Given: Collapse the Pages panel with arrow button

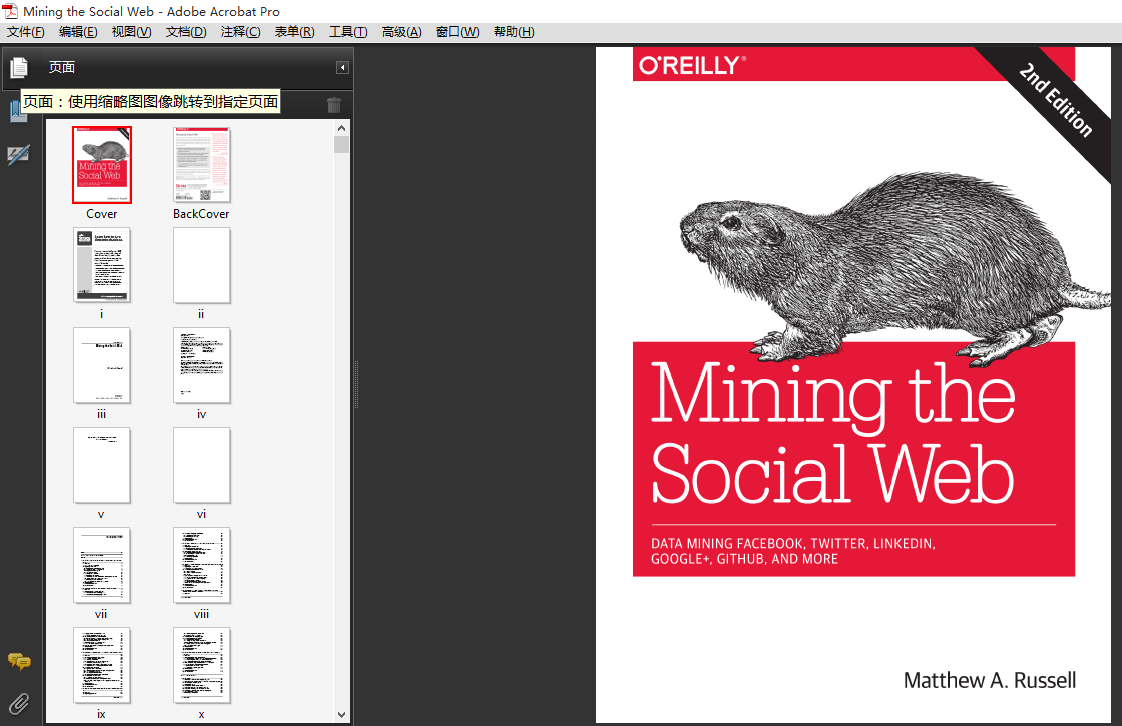Looking at the screenshot, I should [x=342, y=67].
